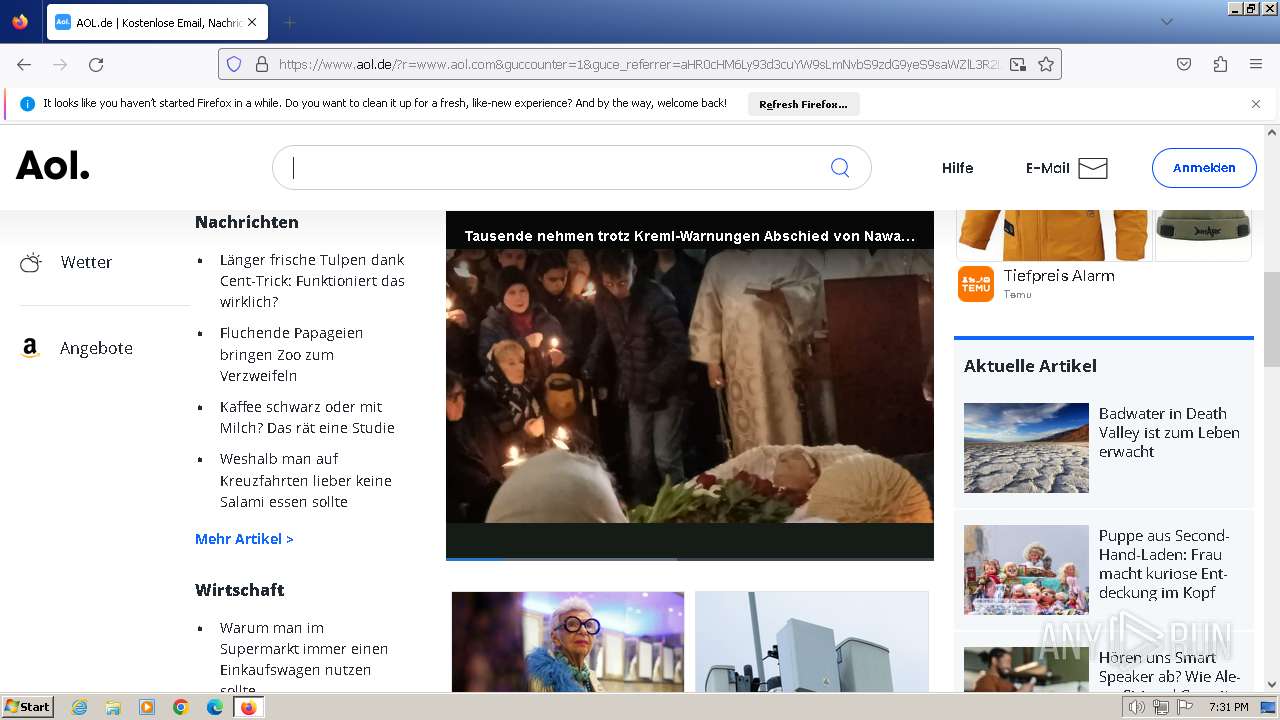Open the Hilfe link

pyautogui.click(x=957, y=168)
